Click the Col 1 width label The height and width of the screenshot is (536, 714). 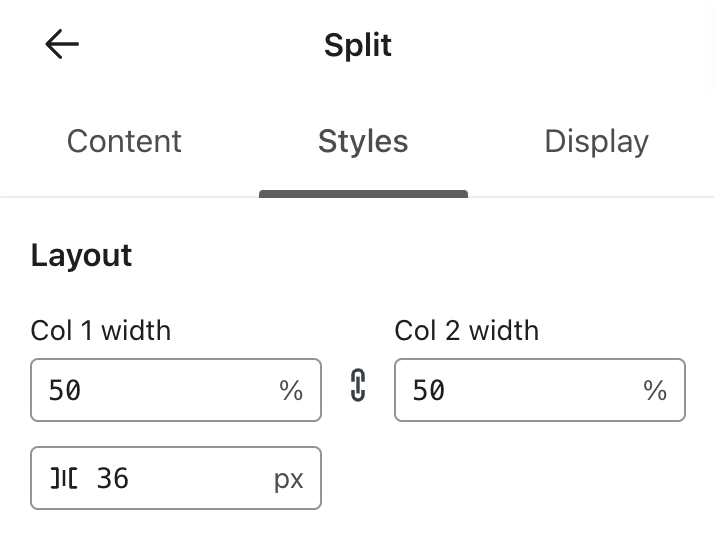pos(101,330)
